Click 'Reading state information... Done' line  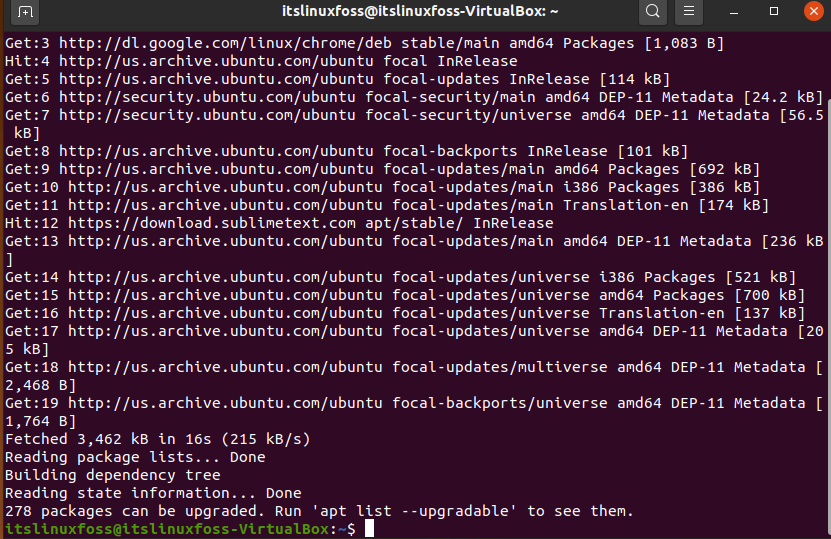(x=153, y=494)
